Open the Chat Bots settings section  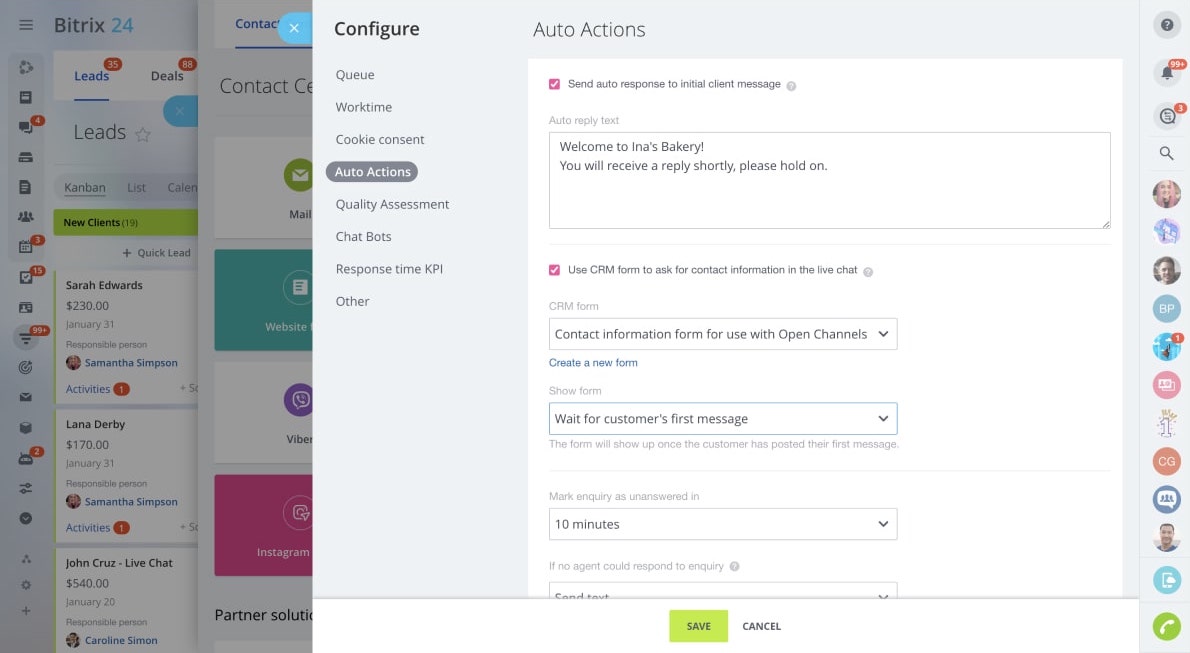(363, 237)
